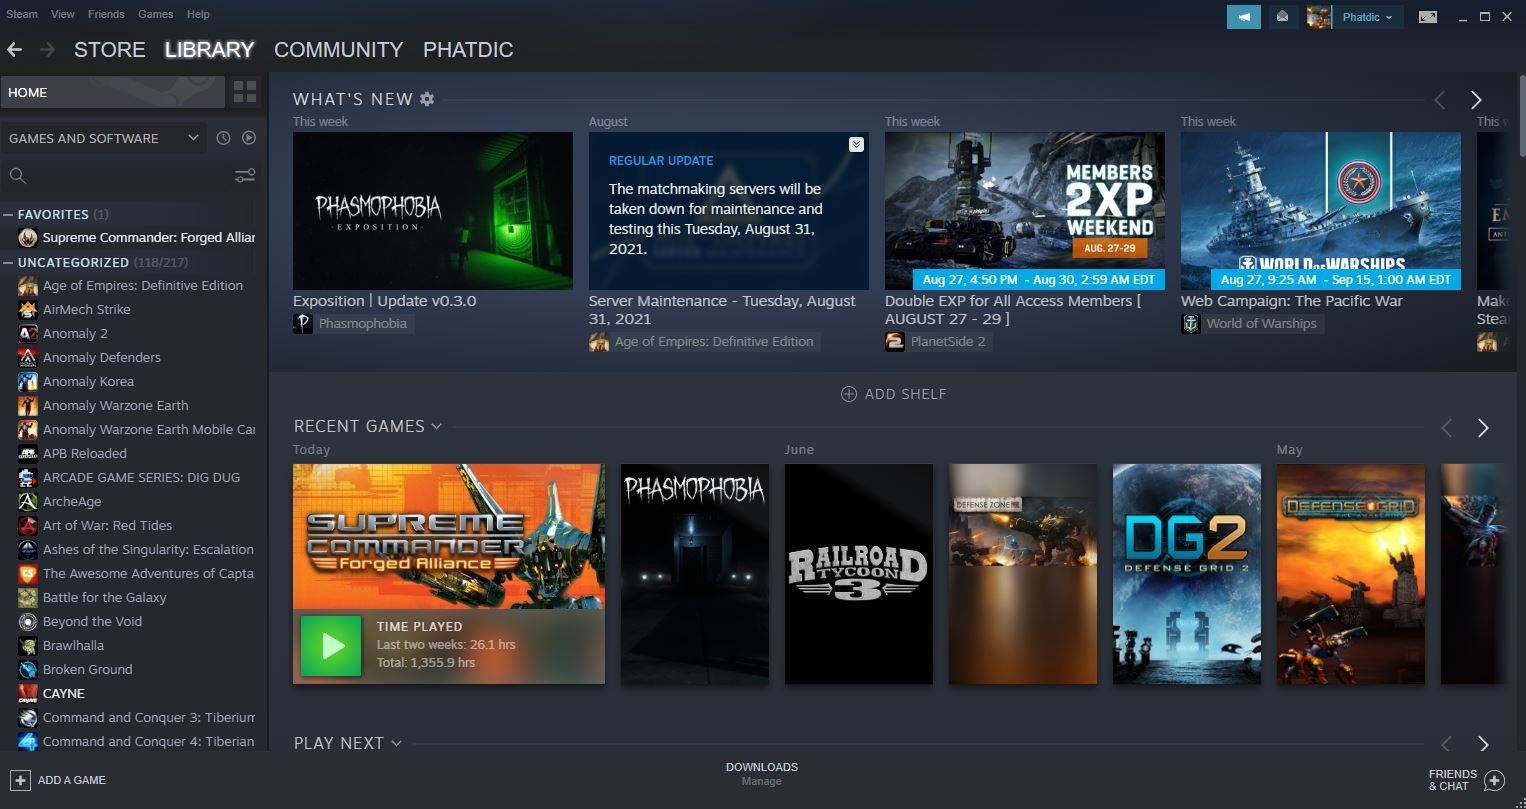Viewport: 1526px width, 809px height.
Task: Select CAYNE in the library list
Action: point(63,693)
